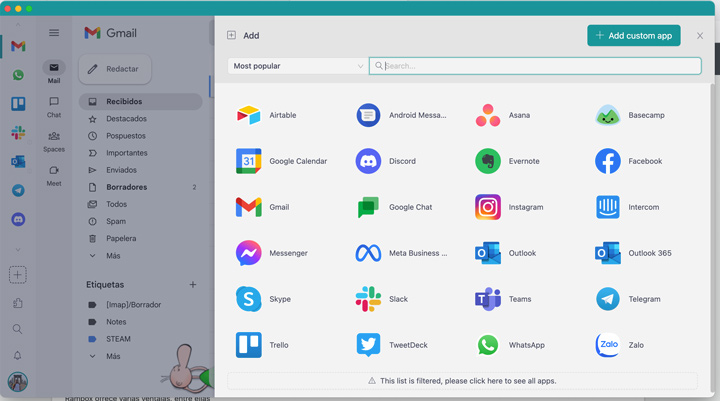
Task: Add the Asana app
Action: click(502, 115)
